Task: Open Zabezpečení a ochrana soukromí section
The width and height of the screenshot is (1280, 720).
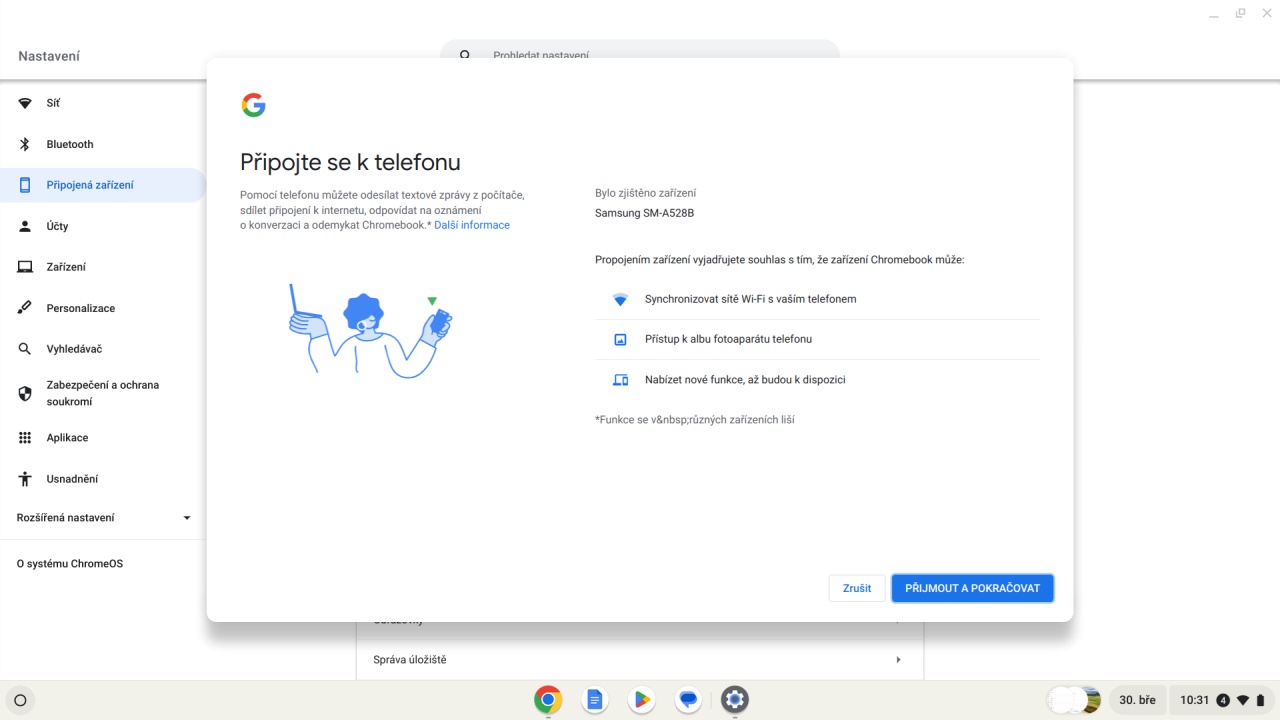Action: tap(103, 393)
